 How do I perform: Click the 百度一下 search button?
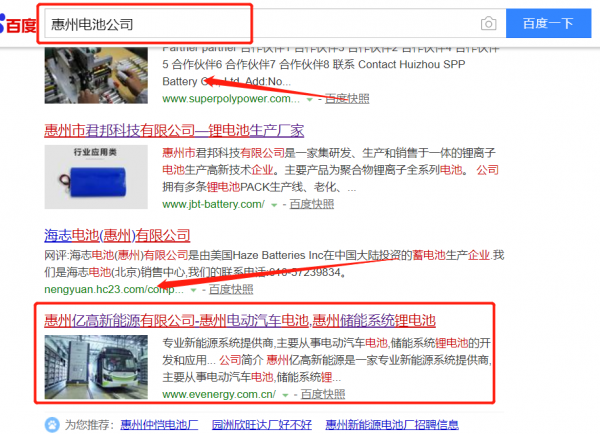click(x=548, y=24)
